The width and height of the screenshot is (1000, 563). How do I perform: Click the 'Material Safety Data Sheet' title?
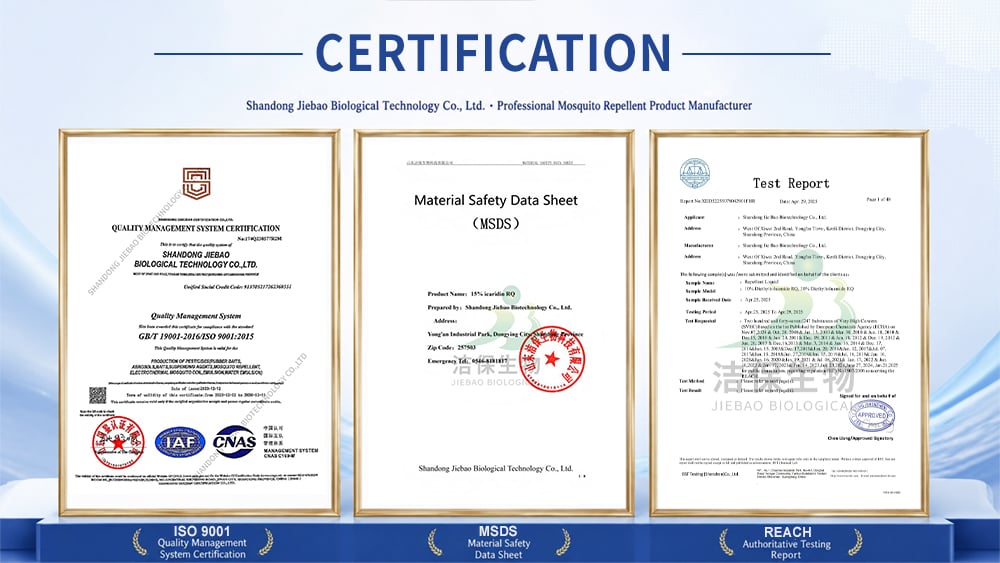(x=496, y=200)
